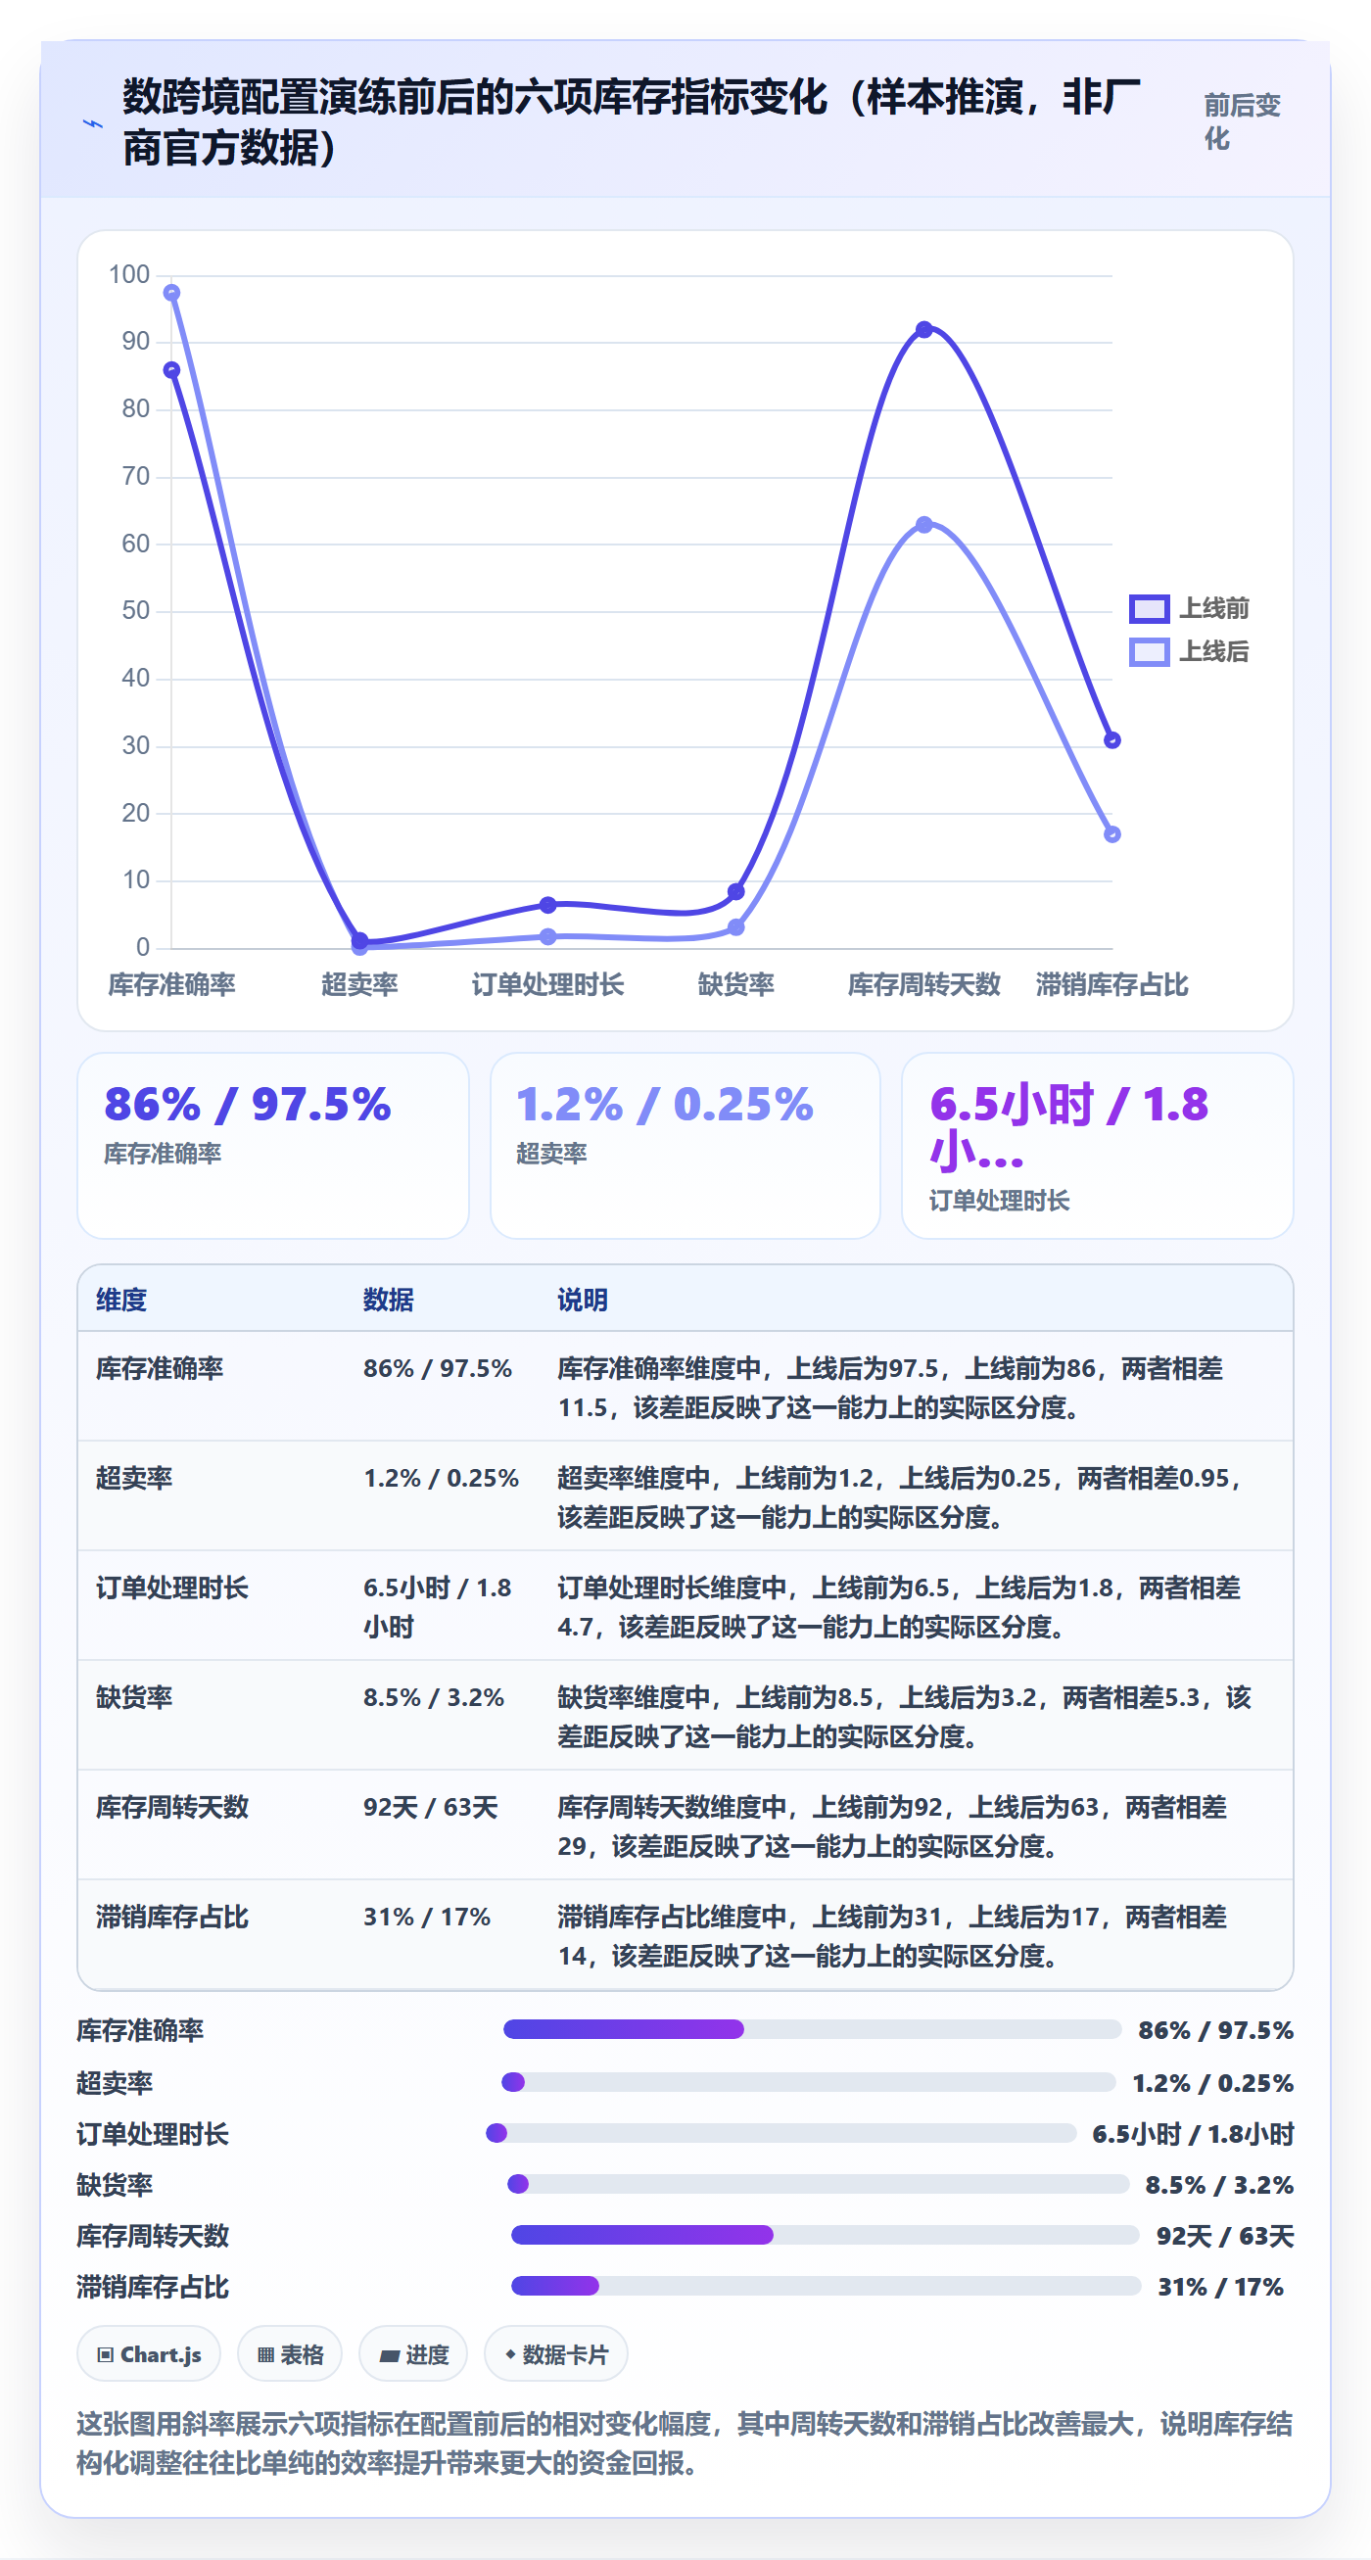The image size is (1371, 2560).
Task: Click the 上线后 data point at 库存周转天数
Action: pyautogui.click(x=924, y=525)
